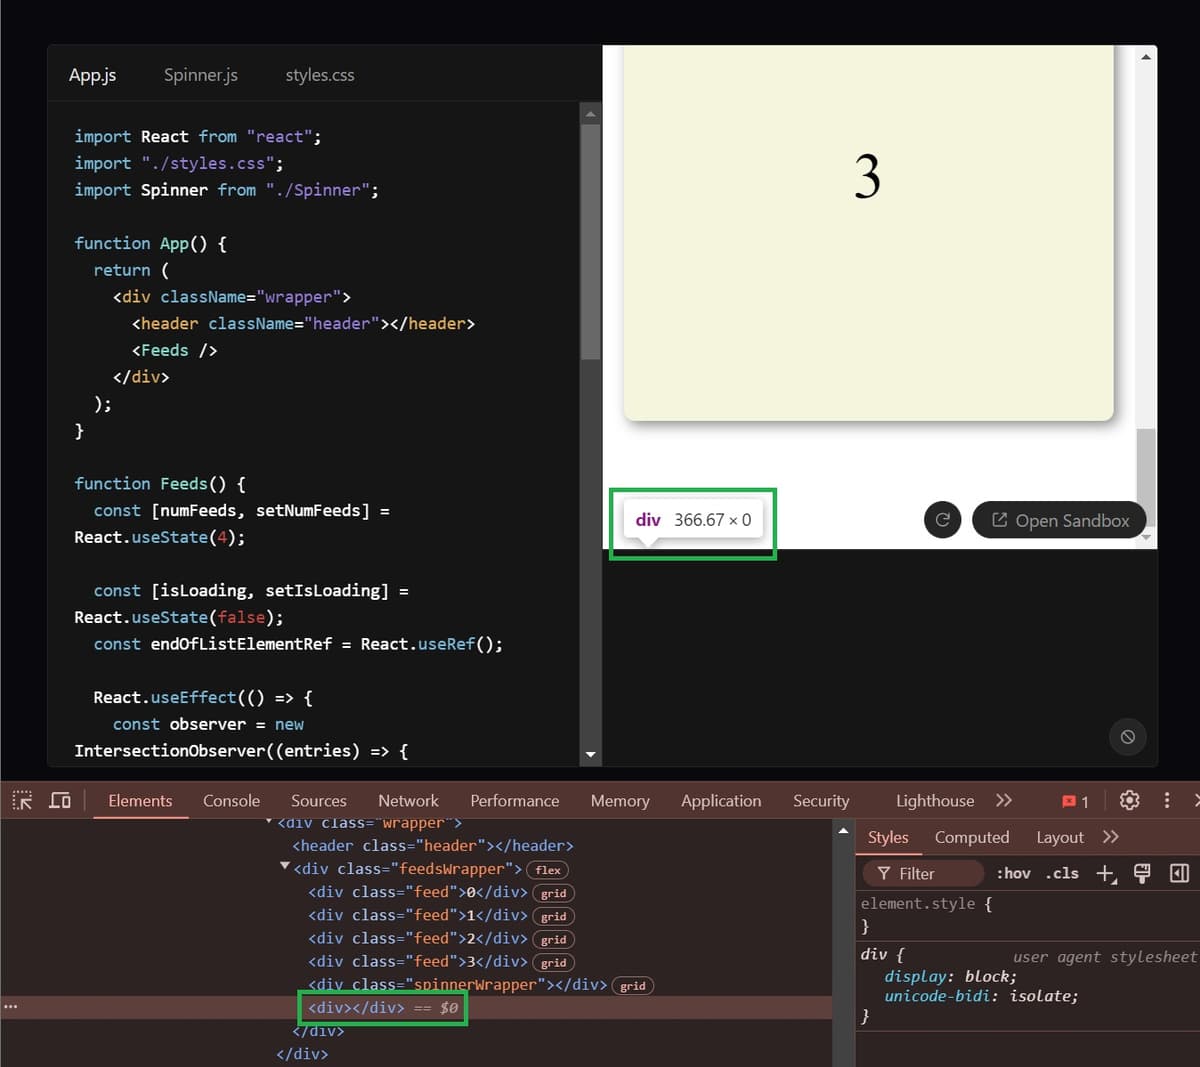Click the Open Sandbox button
The image size is (1200, 1067).
point(1059,520)
